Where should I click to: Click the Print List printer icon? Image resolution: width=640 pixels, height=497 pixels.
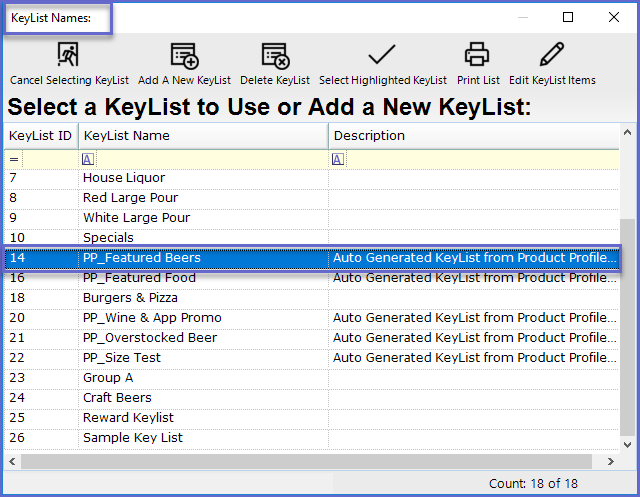(478, 56)
